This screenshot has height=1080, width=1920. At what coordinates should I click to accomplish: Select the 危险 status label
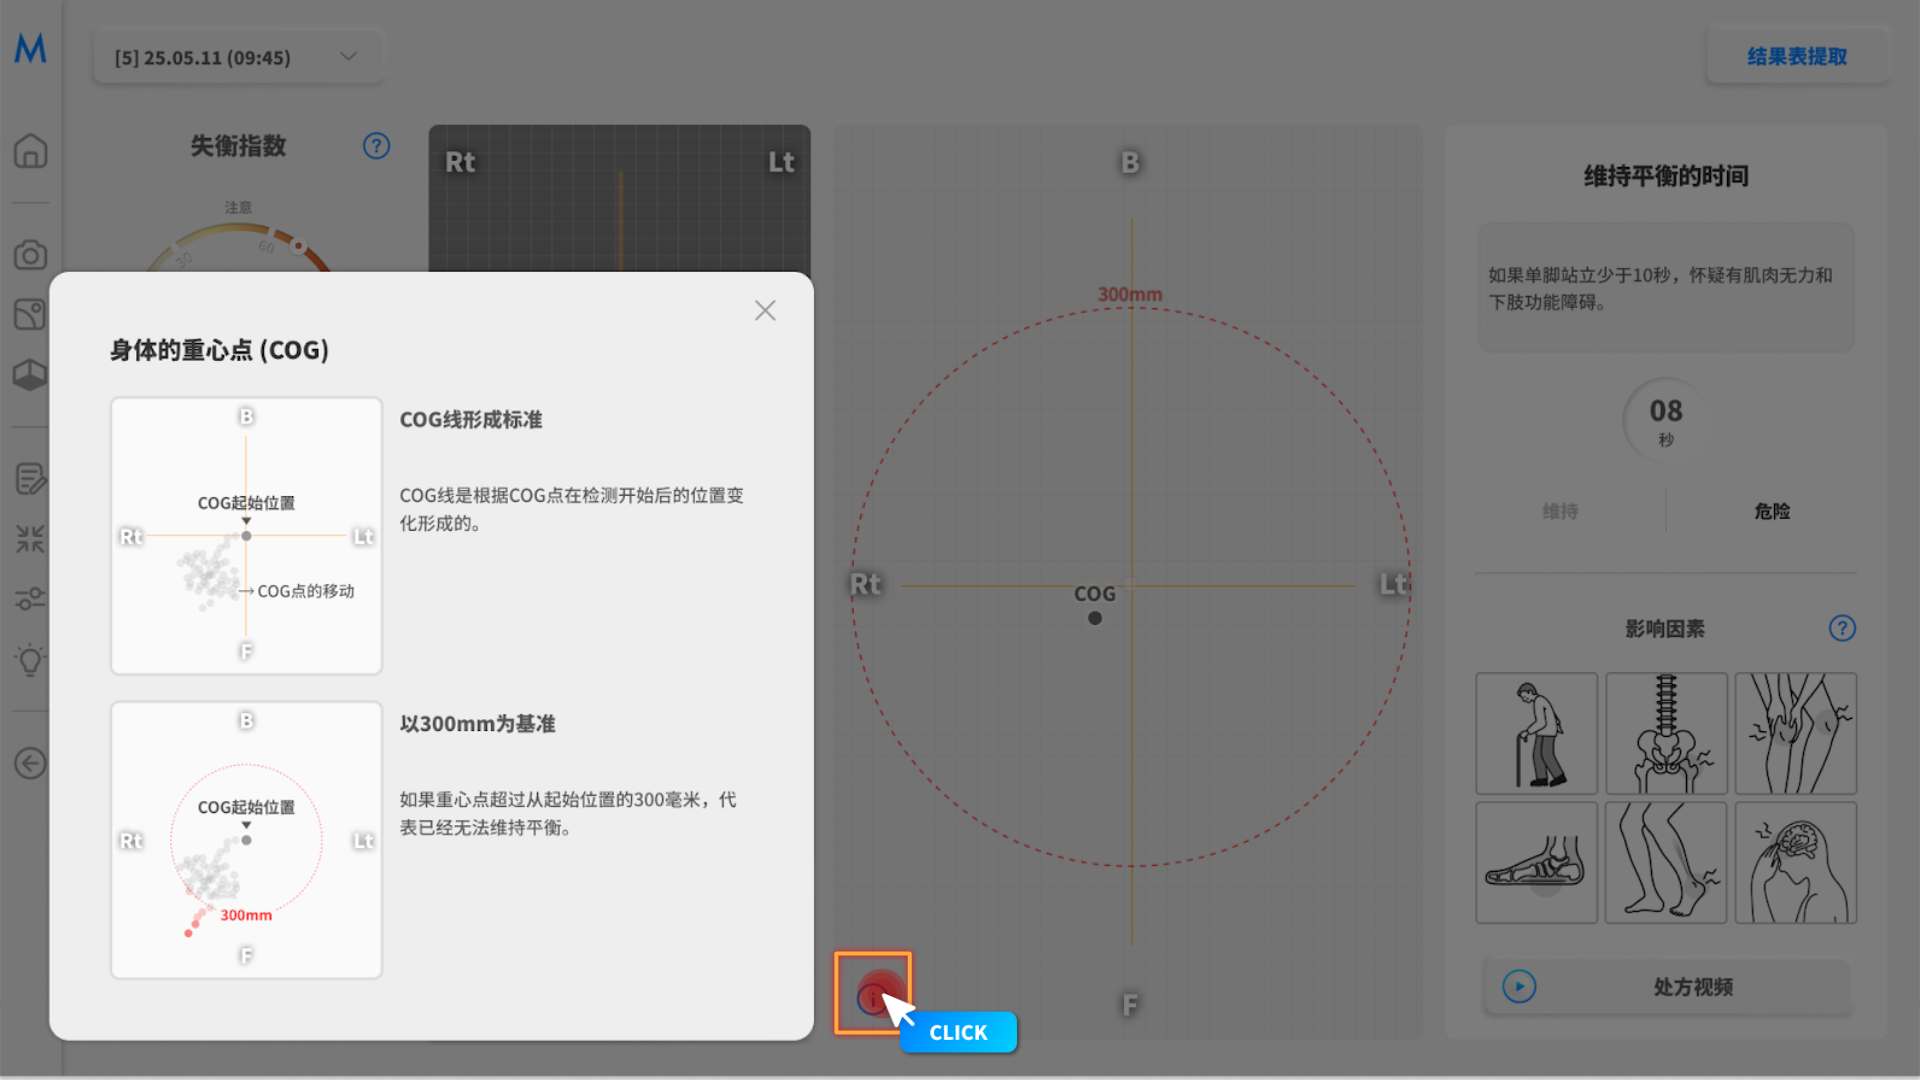(x=1771, y=511)
